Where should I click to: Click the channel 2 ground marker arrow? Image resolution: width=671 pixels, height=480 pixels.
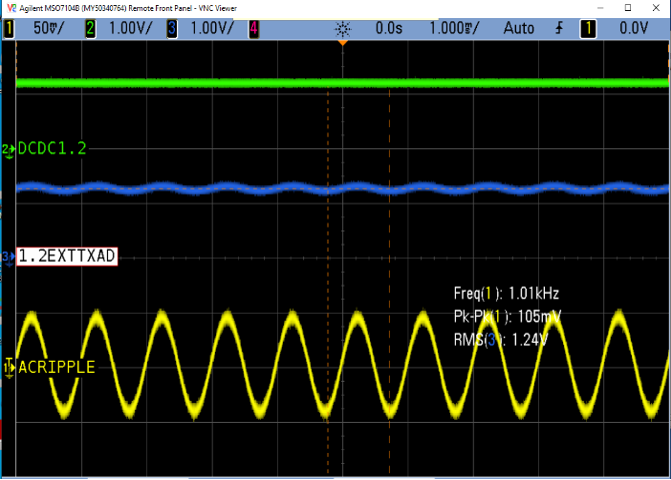9,149
